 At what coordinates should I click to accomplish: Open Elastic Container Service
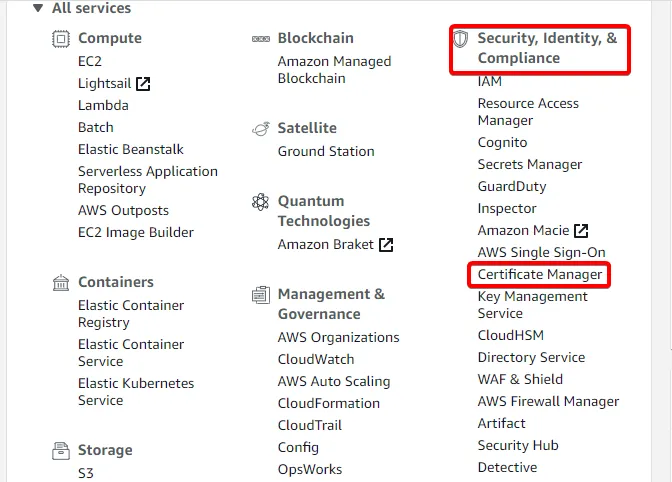point(131,353)
